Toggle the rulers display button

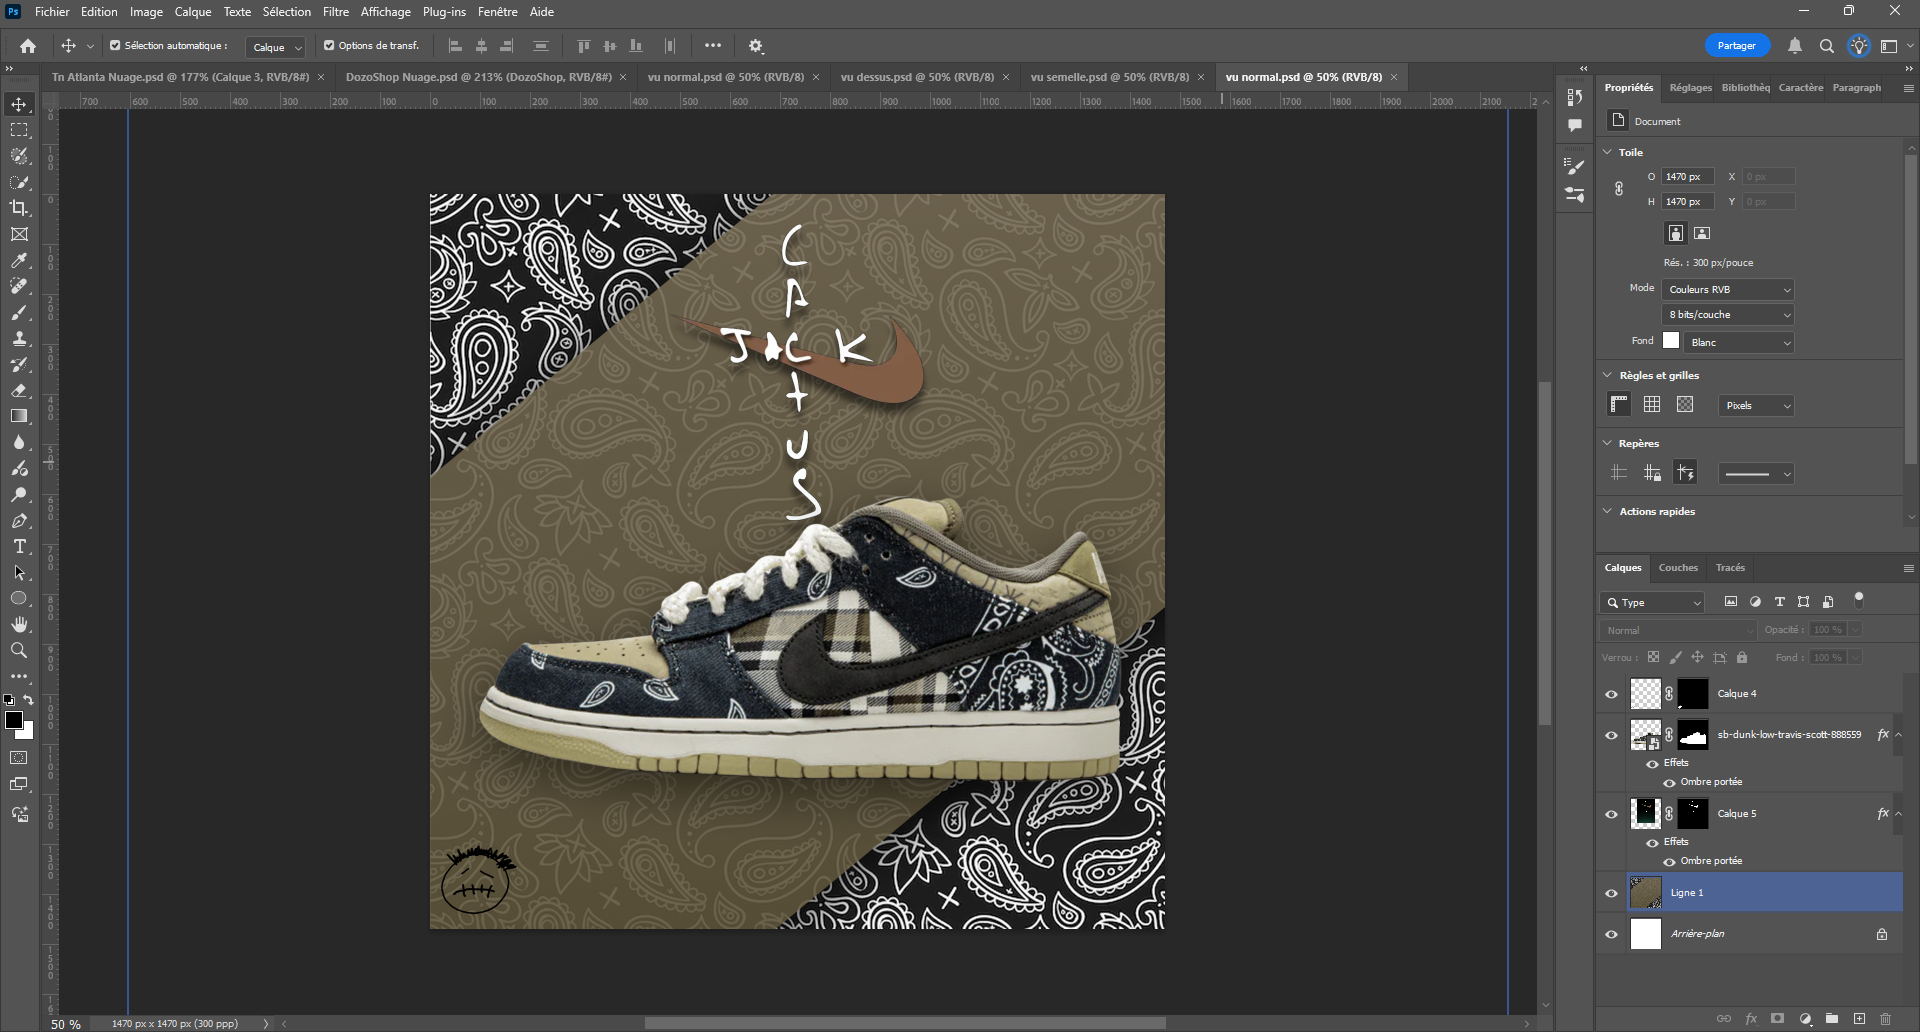click(1619, 404)
